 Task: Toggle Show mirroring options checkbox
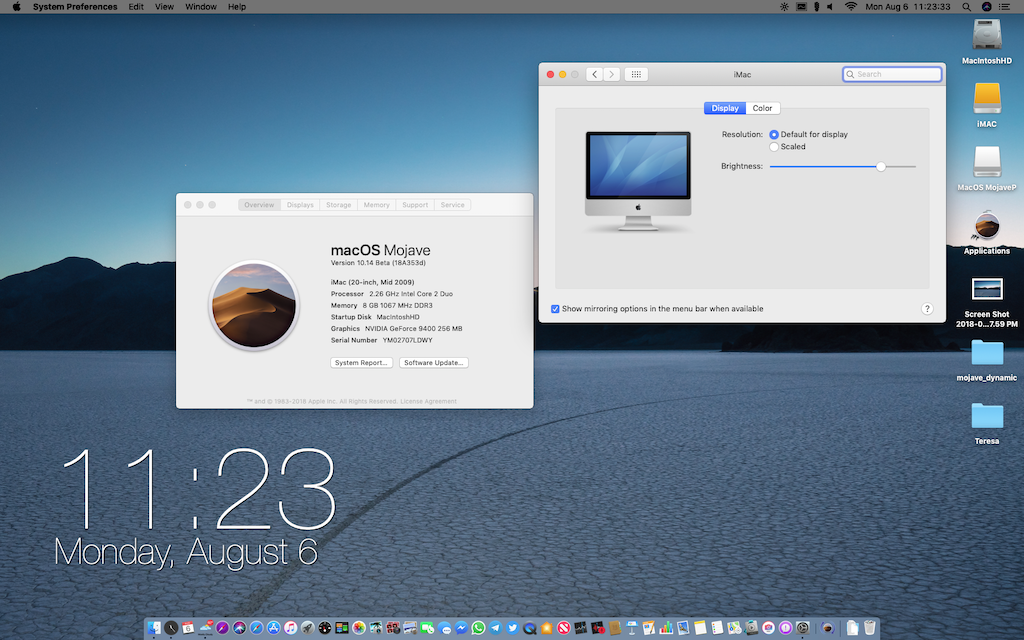tap(555, 309)
